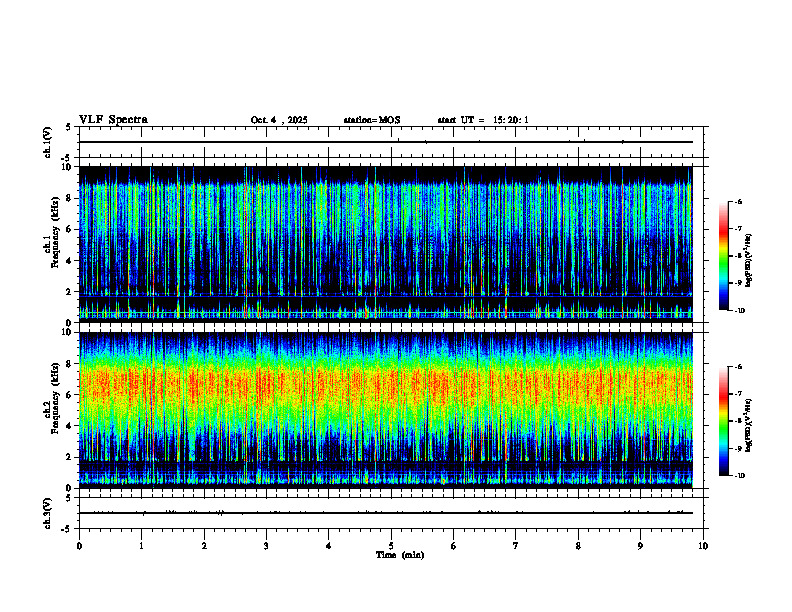Viewport: 792px width, 612px height.
Task: Click time axis tick label "6"
Action: tap(453, 546)
